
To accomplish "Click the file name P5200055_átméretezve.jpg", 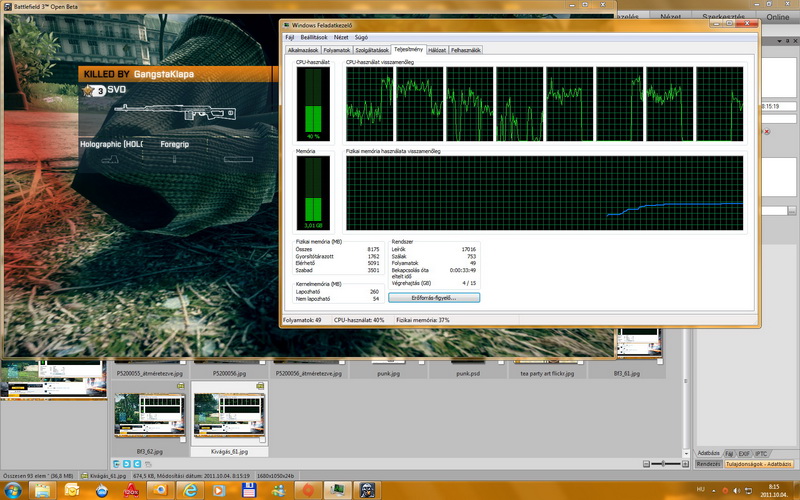I will (149, 373).
